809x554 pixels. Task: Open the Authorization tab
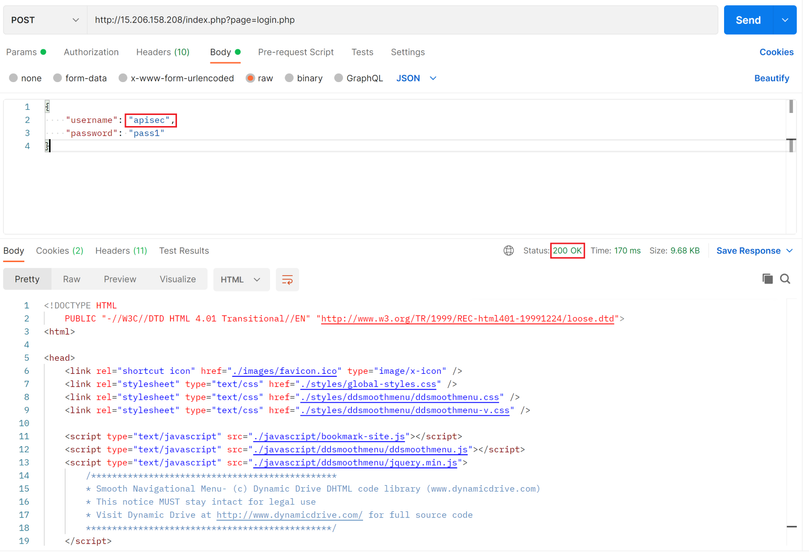[91, 52]
